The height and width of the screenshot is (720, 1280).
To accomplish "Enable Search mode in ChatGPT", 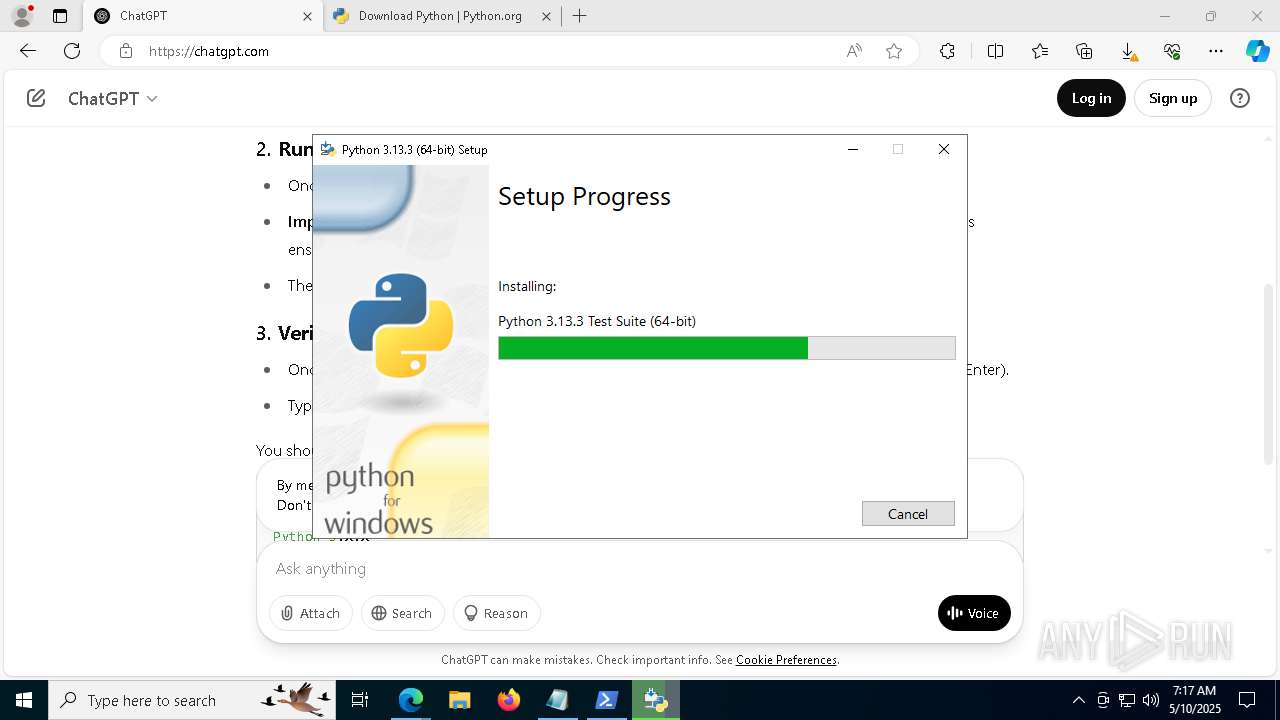I will coord(402,613).
